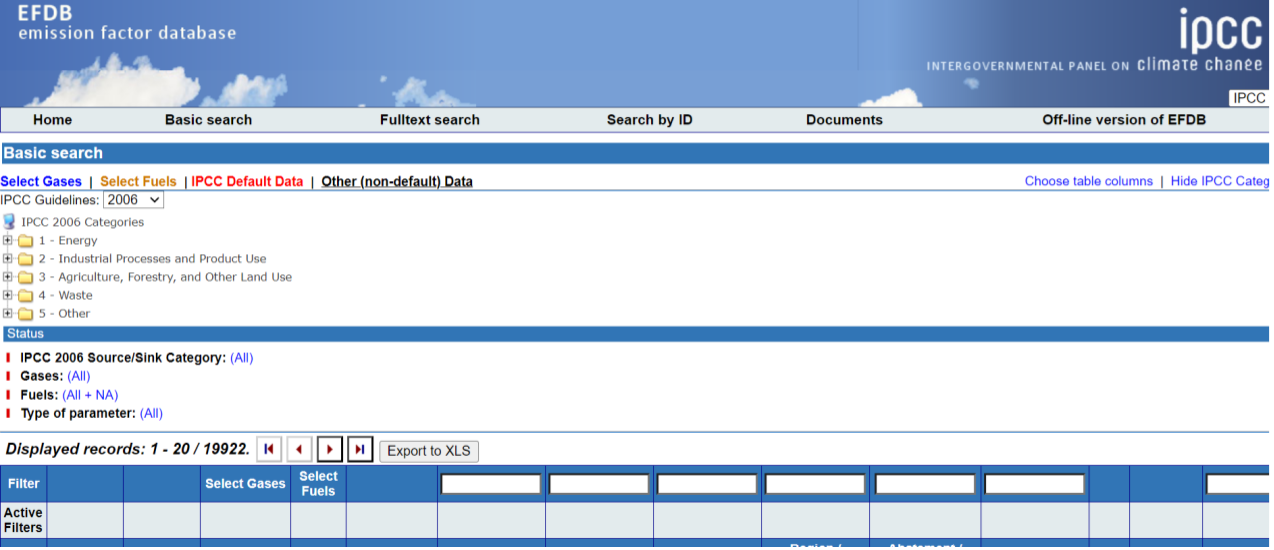Viewport: 1274px width, 550px height.
Task: Click Select Gases in the table header
Action: pos(245,484)
